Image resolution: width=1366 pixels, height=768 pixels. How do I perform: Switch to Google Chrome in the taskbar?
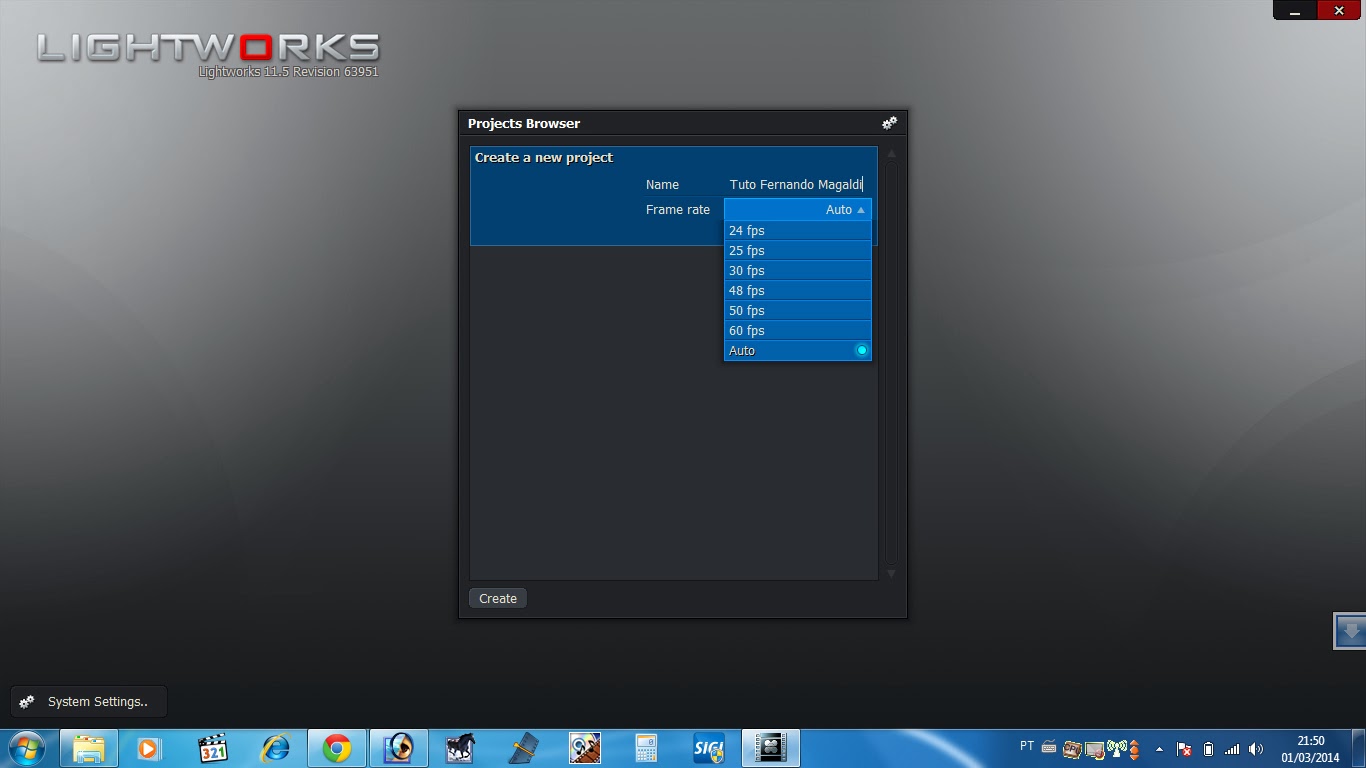point(337,748)
